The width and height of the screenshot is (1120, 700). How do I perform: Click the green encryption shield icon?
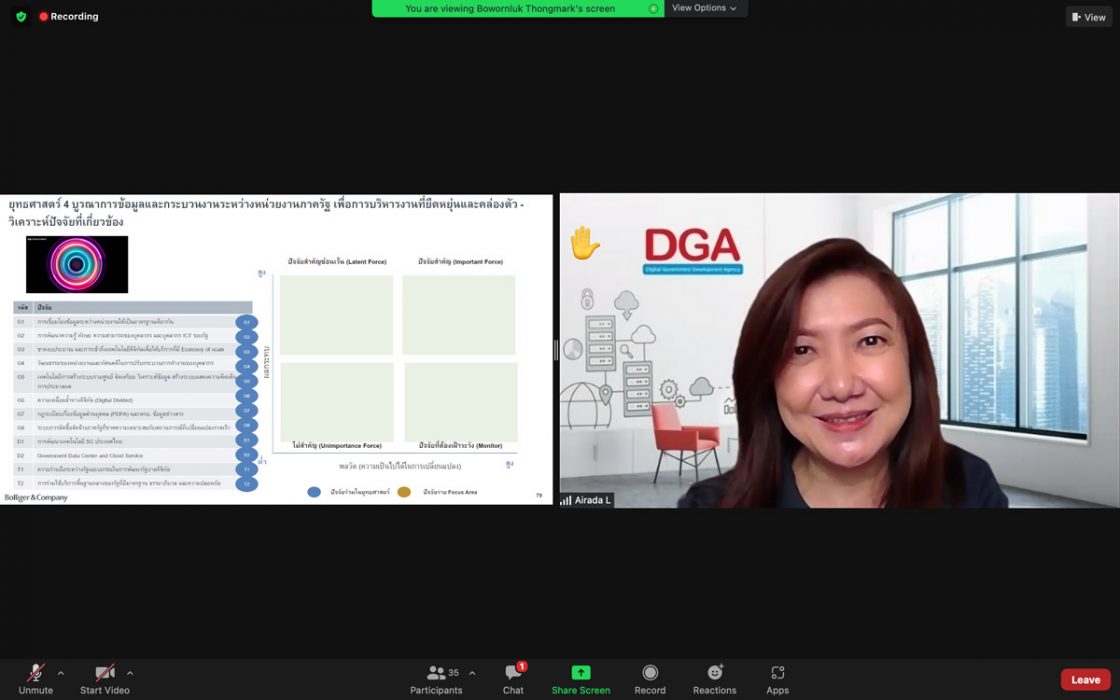(21, 16)
